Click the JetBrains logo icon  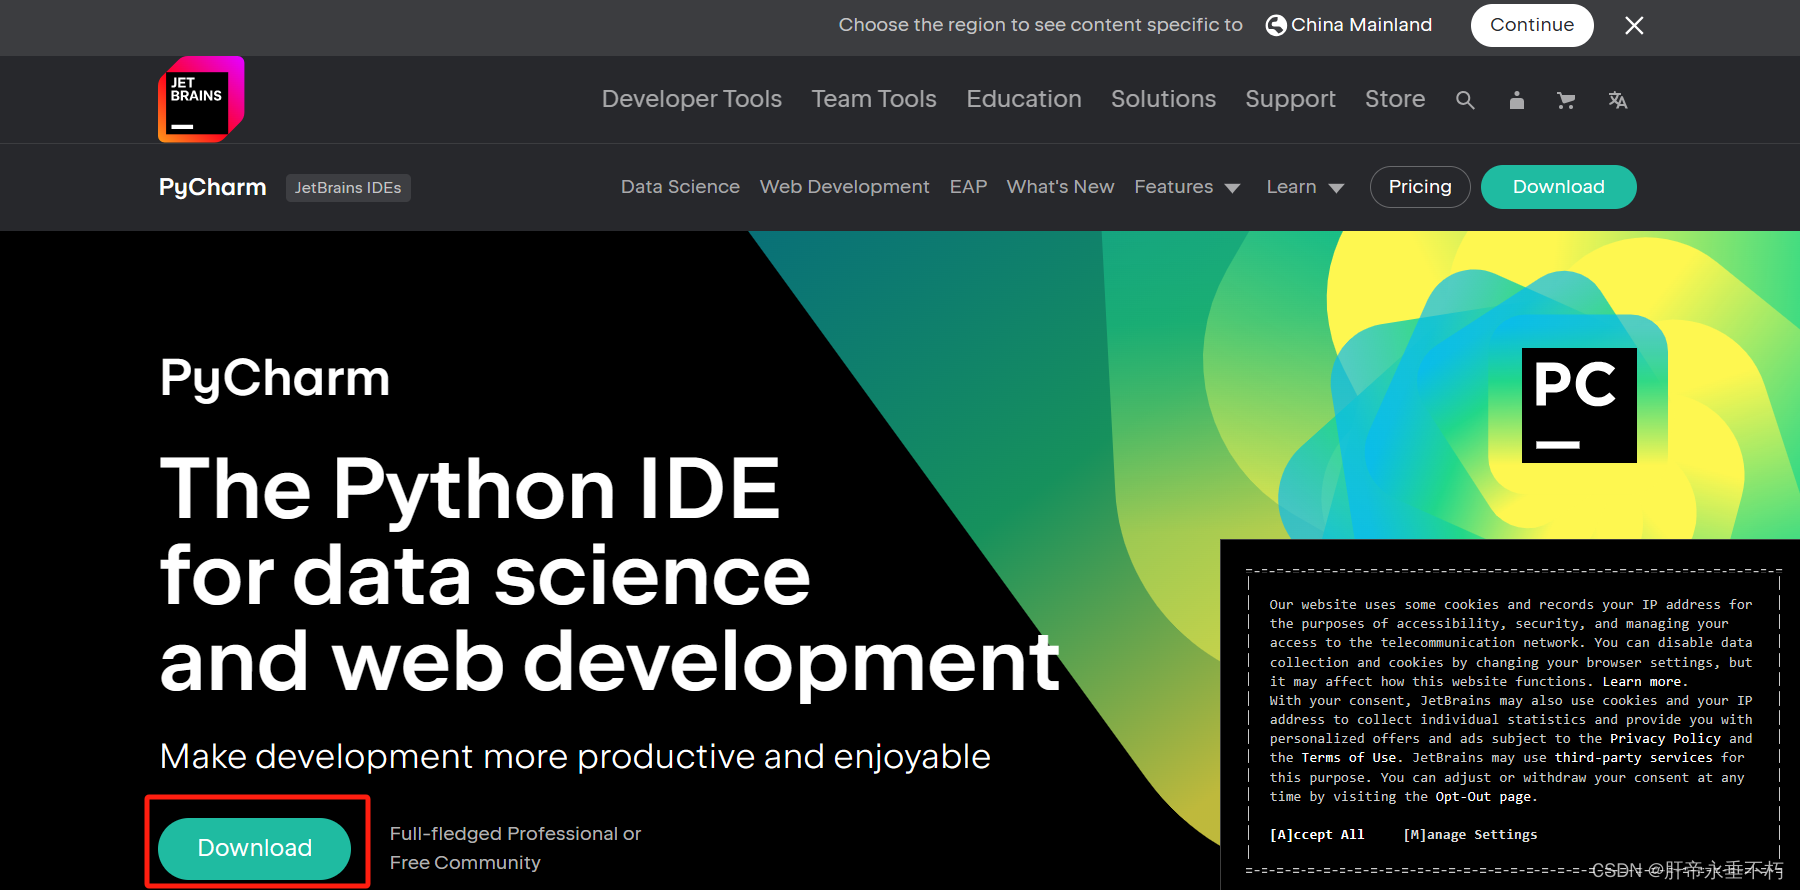tap(201, 99)
